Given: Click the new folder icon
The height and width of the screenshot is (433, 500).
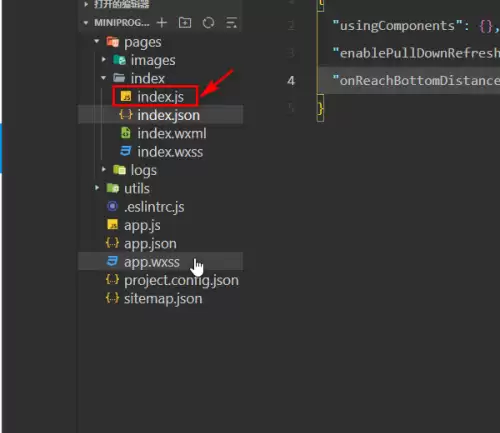Looking at the screenshot, I should point(185,23).
